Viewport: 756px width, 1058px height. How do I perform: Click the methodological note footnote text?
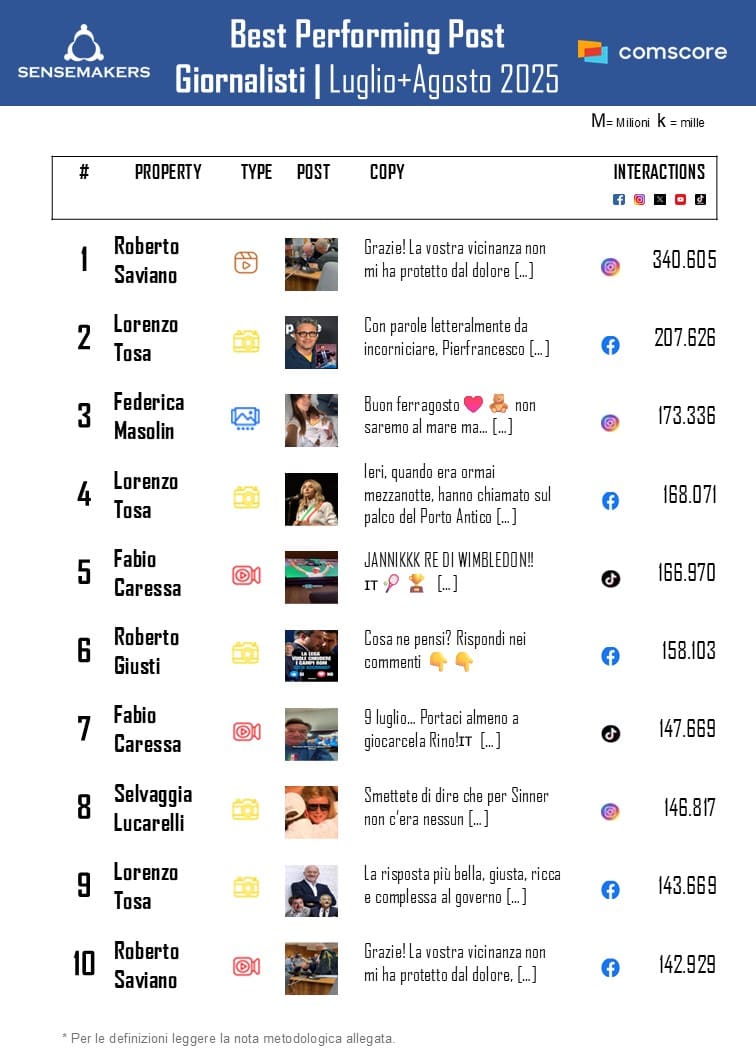tap(228, 1038)
